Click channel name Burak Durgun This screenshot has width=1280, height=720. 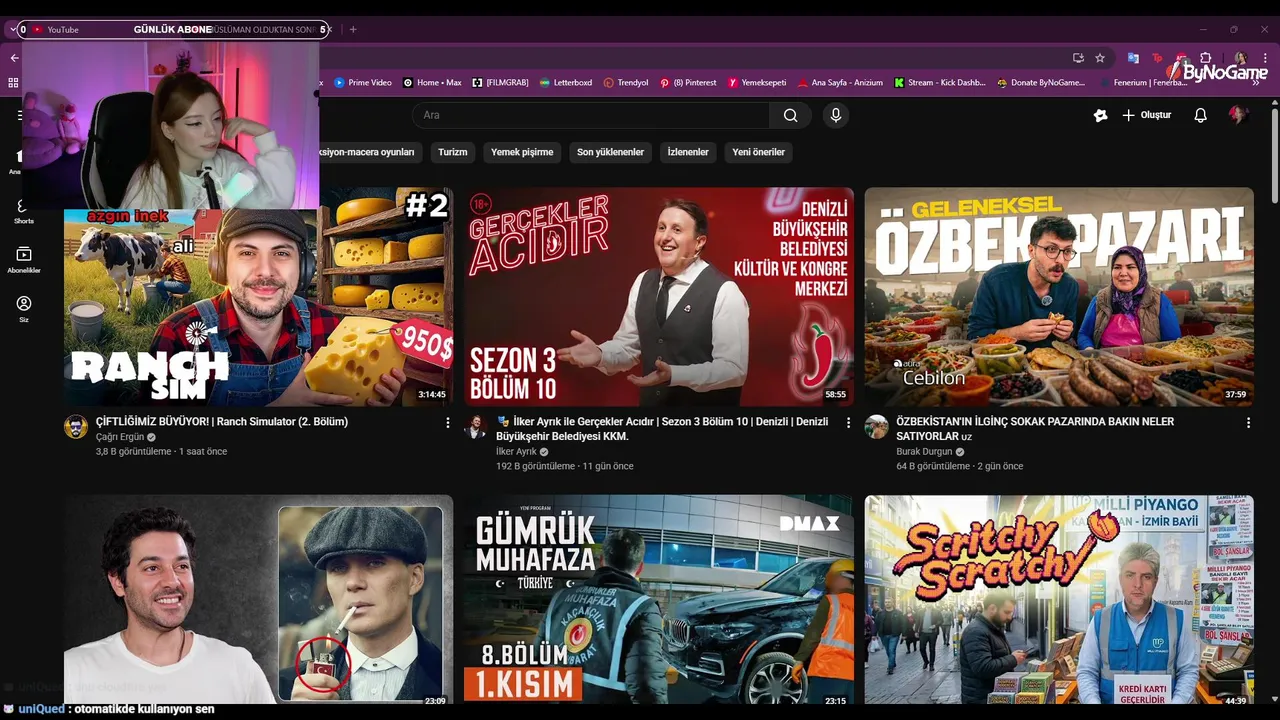click(x=924, y=452)
